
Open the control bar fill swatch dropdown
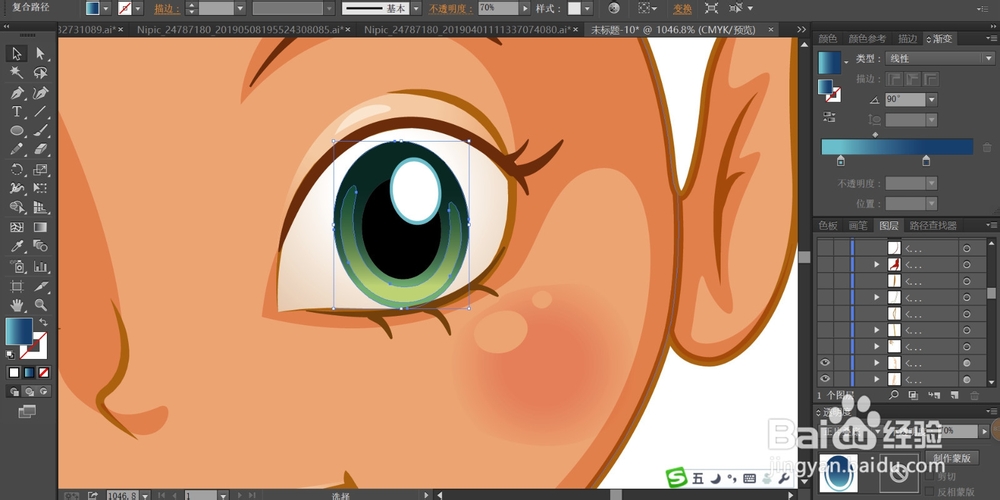[106, 8]
